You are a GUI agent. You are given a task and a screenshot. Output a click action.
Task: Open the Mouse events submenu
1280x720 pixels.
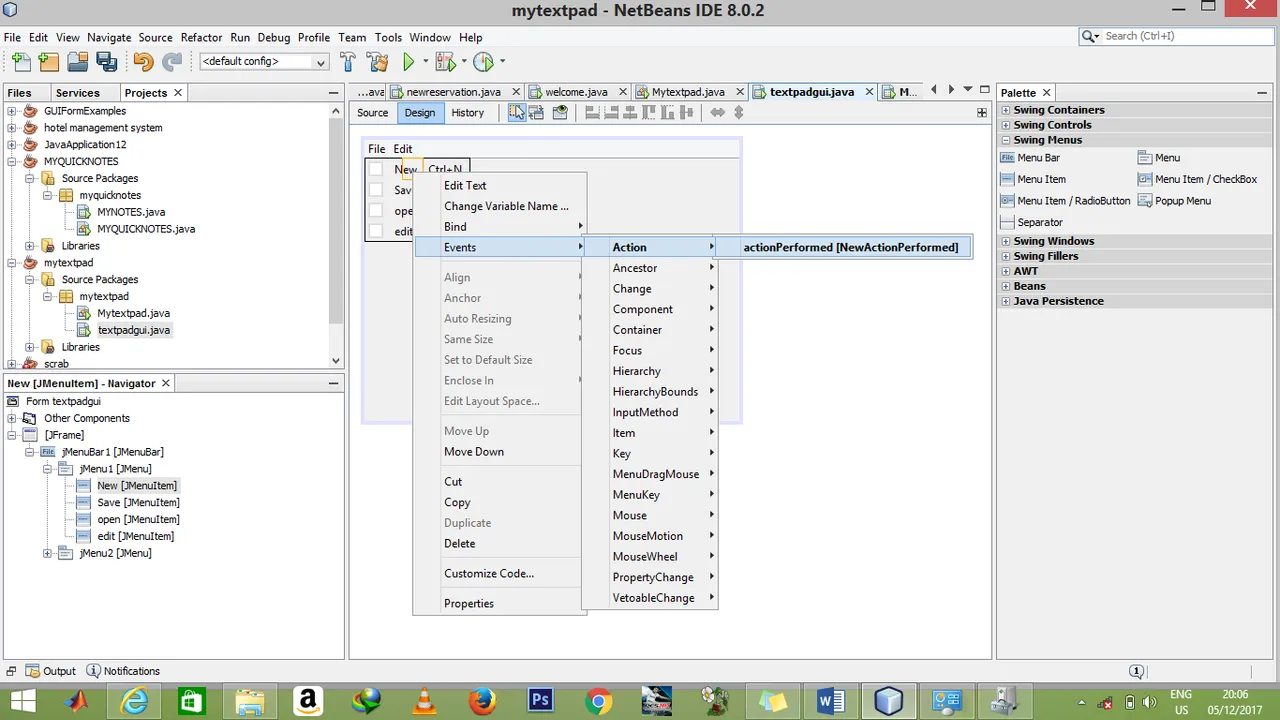[650, 515]
